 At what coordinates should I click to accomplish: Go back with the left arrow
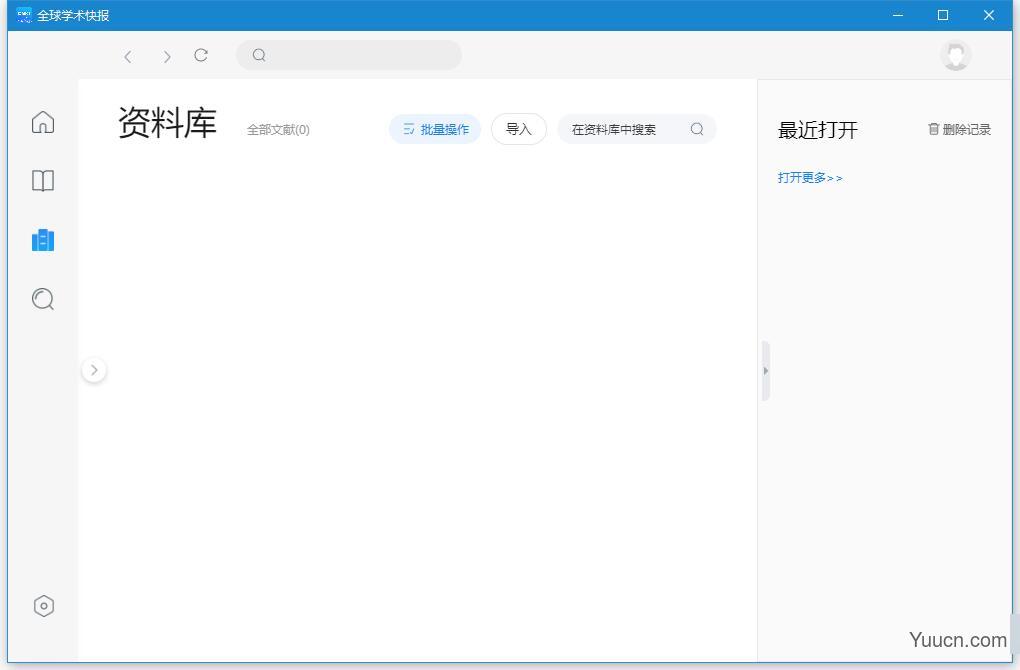click(x=128, y=57)
